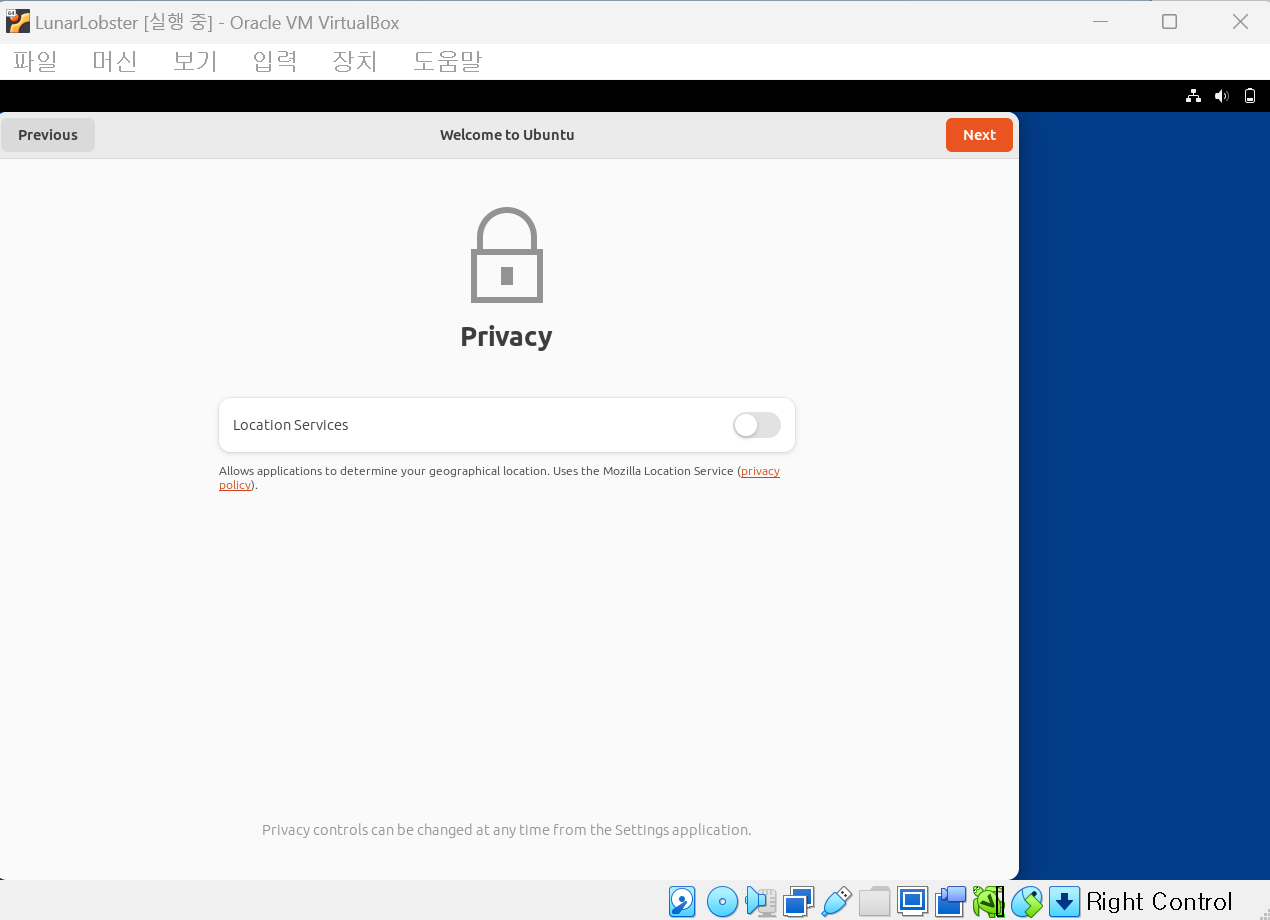Open the 도움말 menu
The image size is (1270, 920).
click(x=447, y=62)
